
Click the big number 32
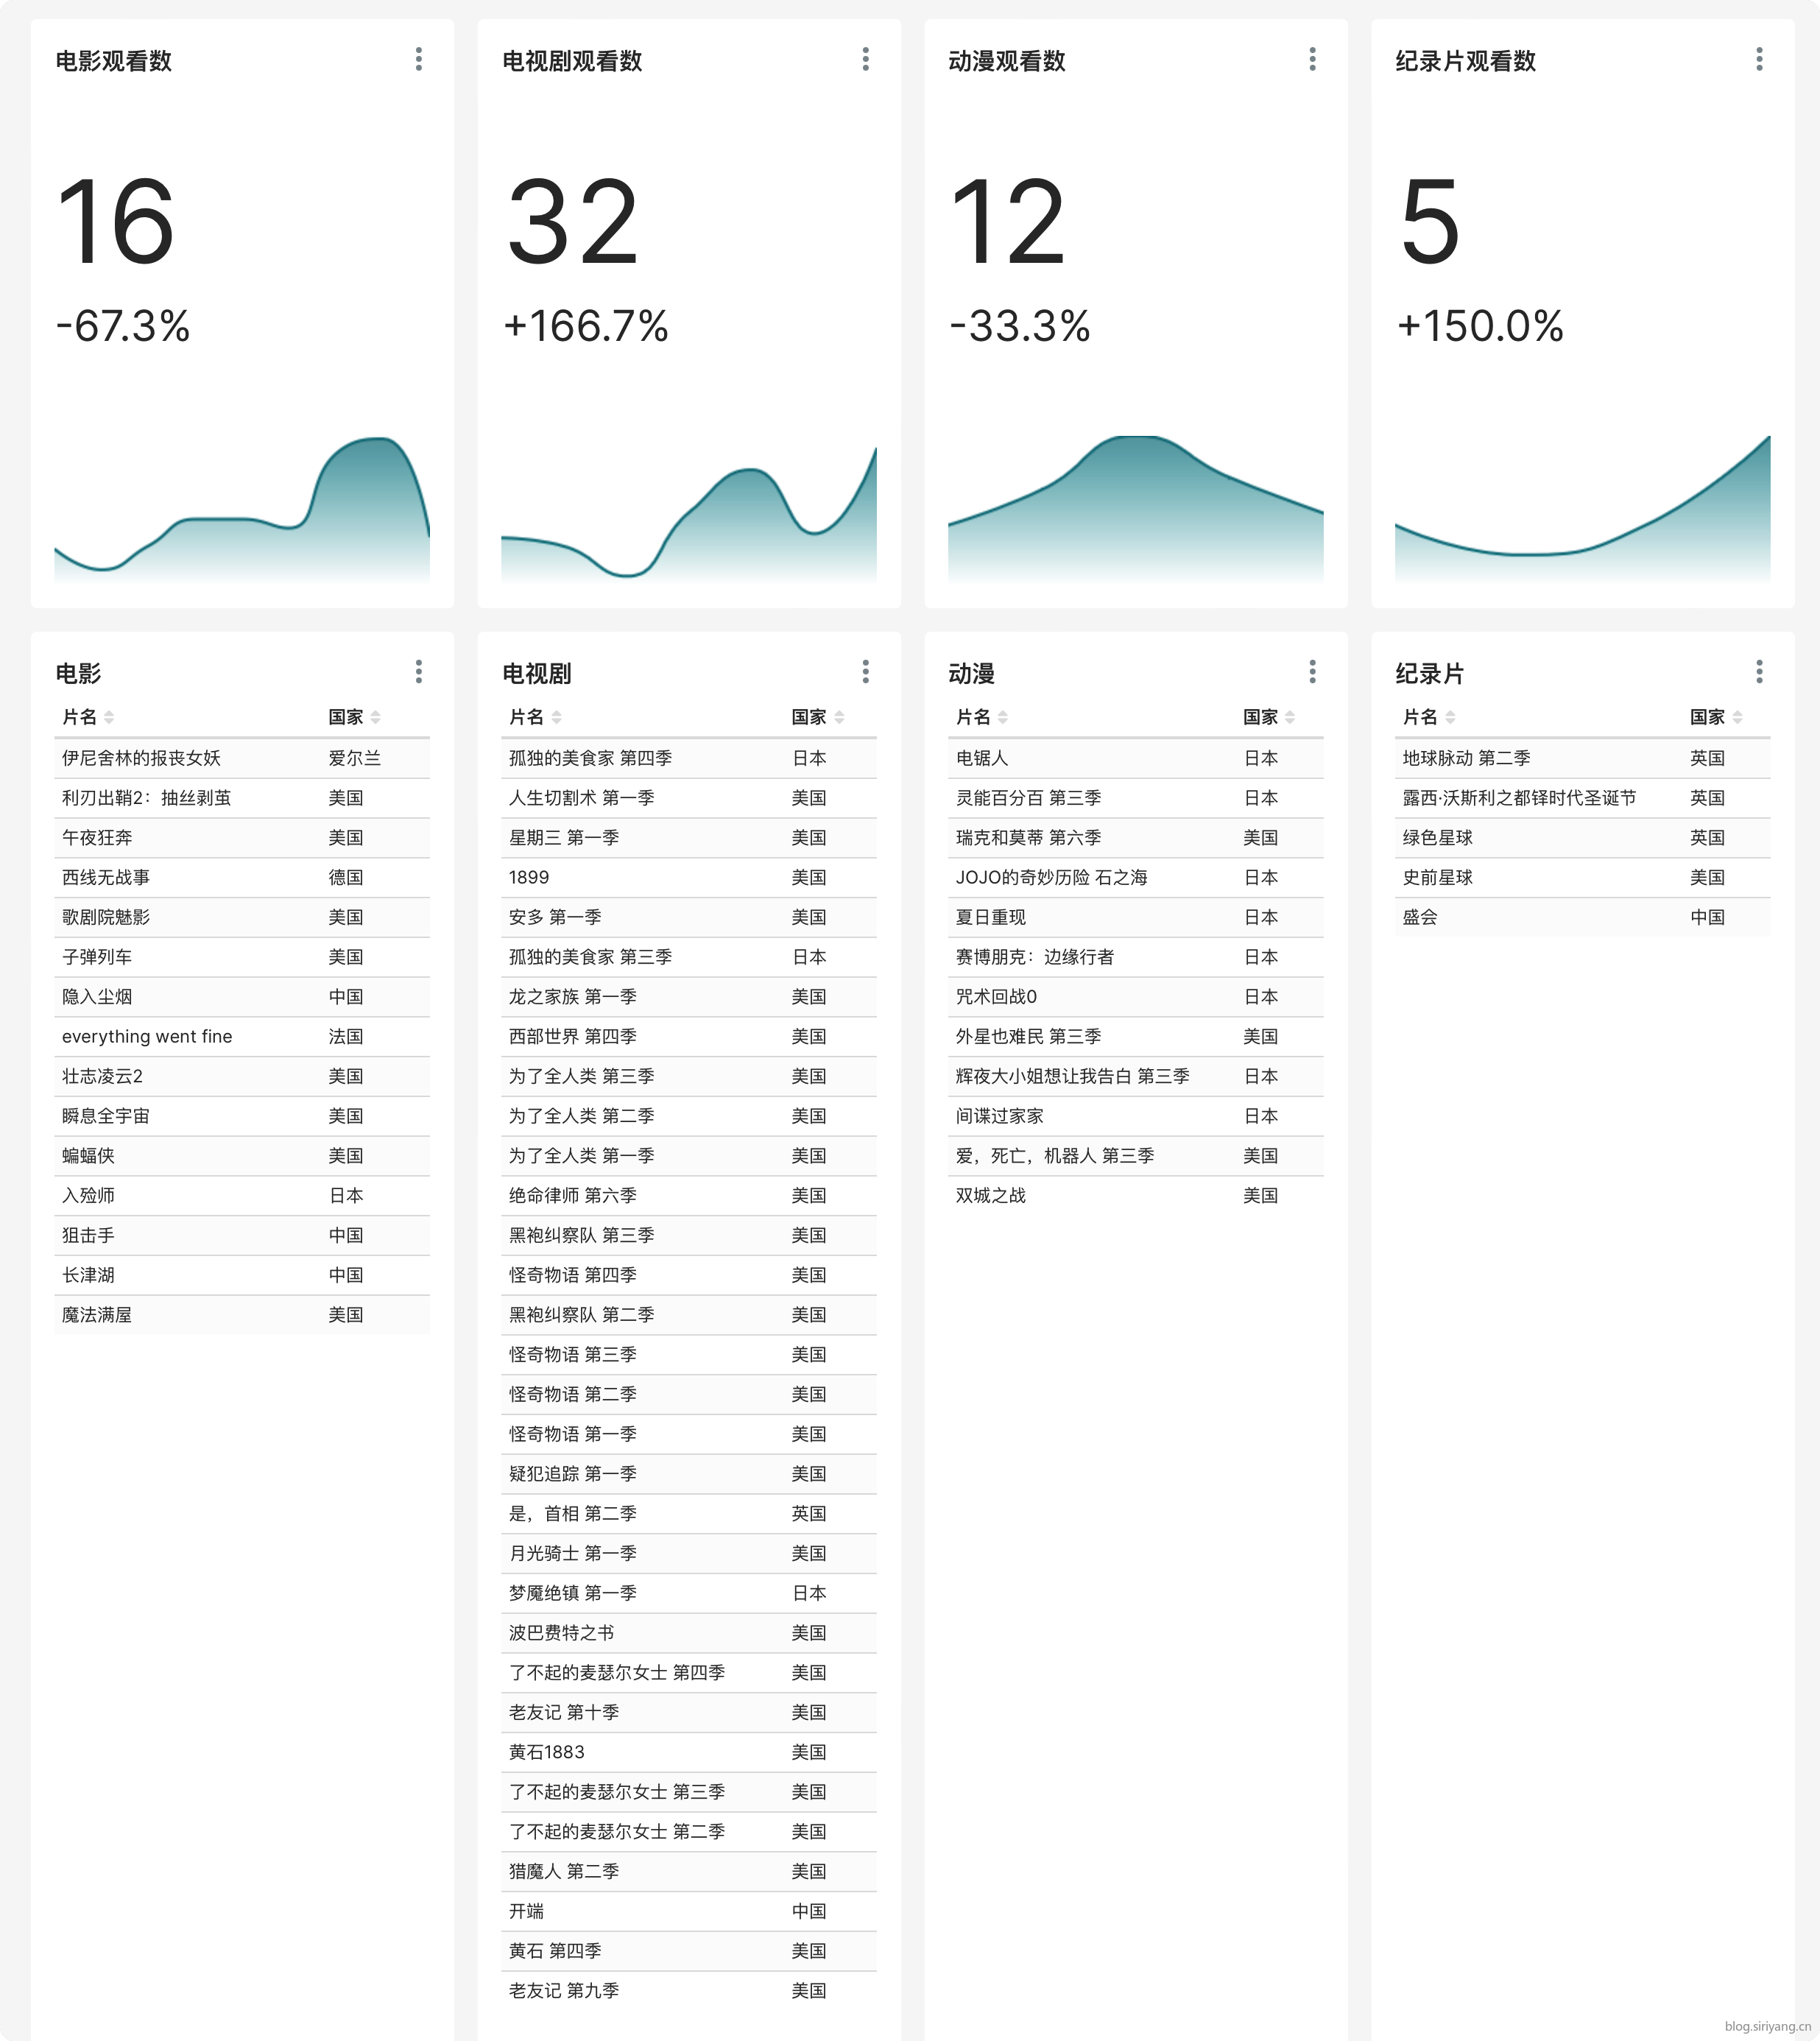tap(572, 221)
